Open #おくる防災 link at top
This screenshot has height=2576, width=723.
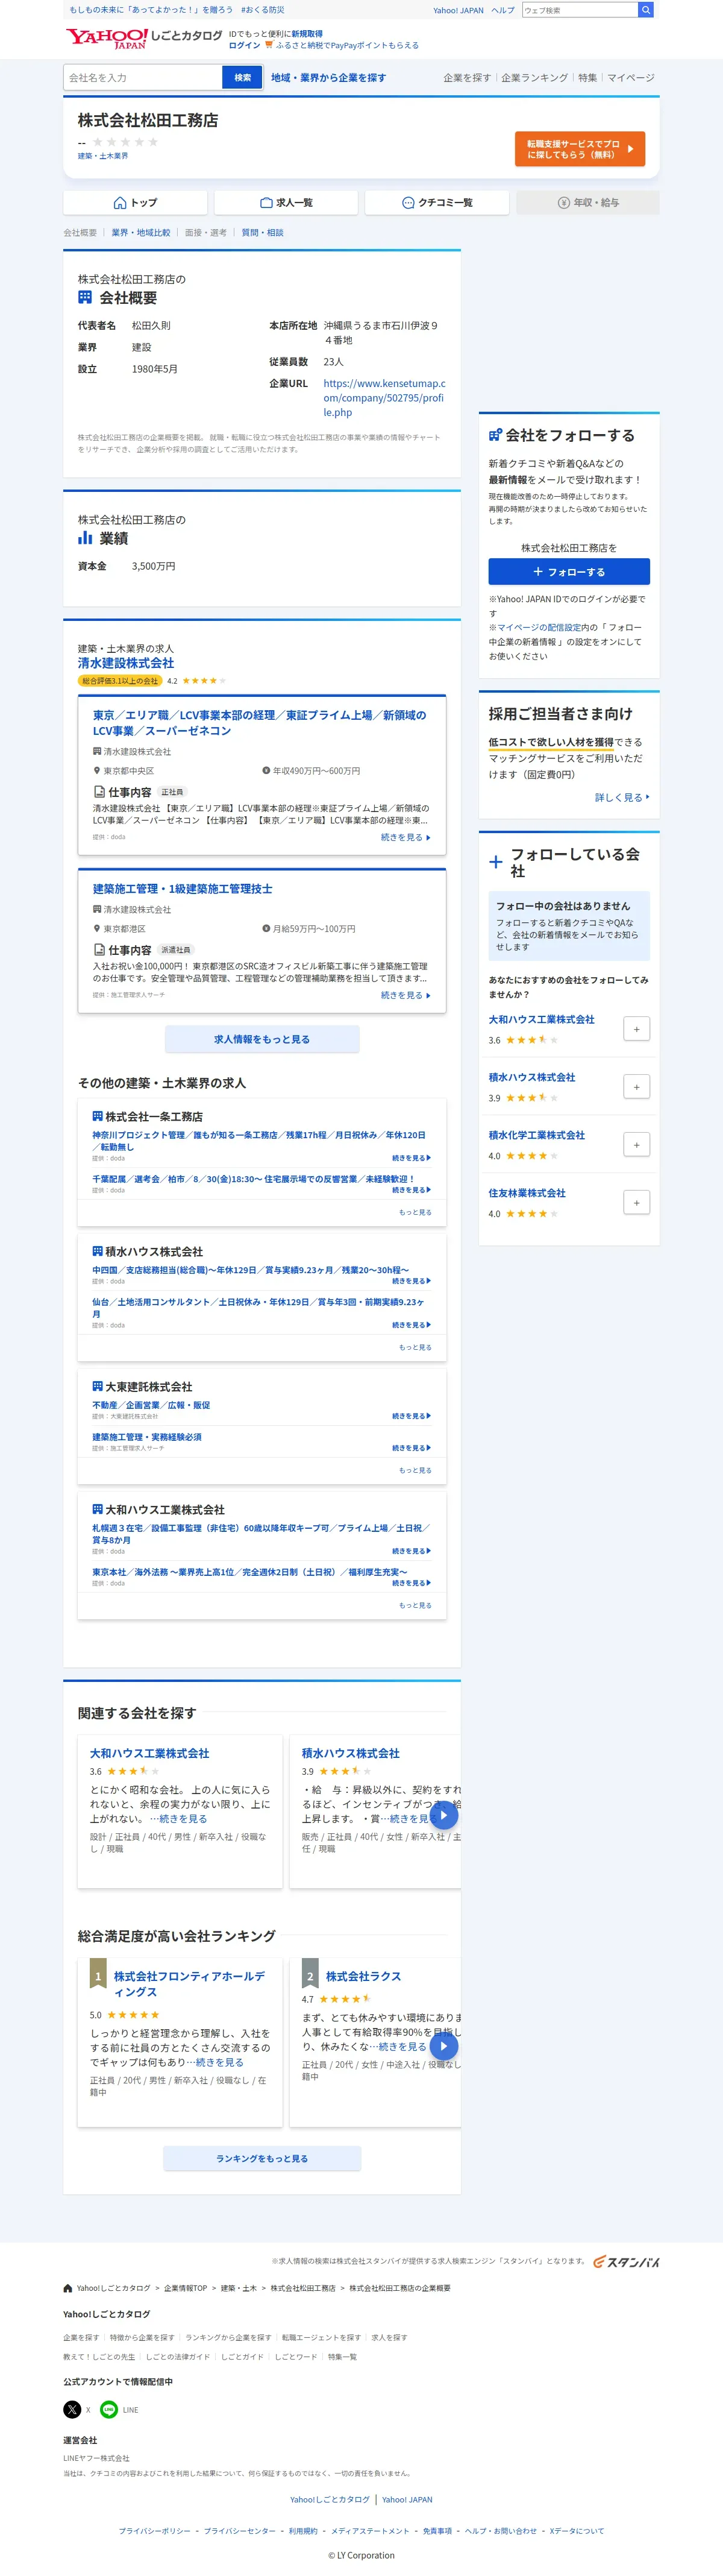tap(263, 10)
